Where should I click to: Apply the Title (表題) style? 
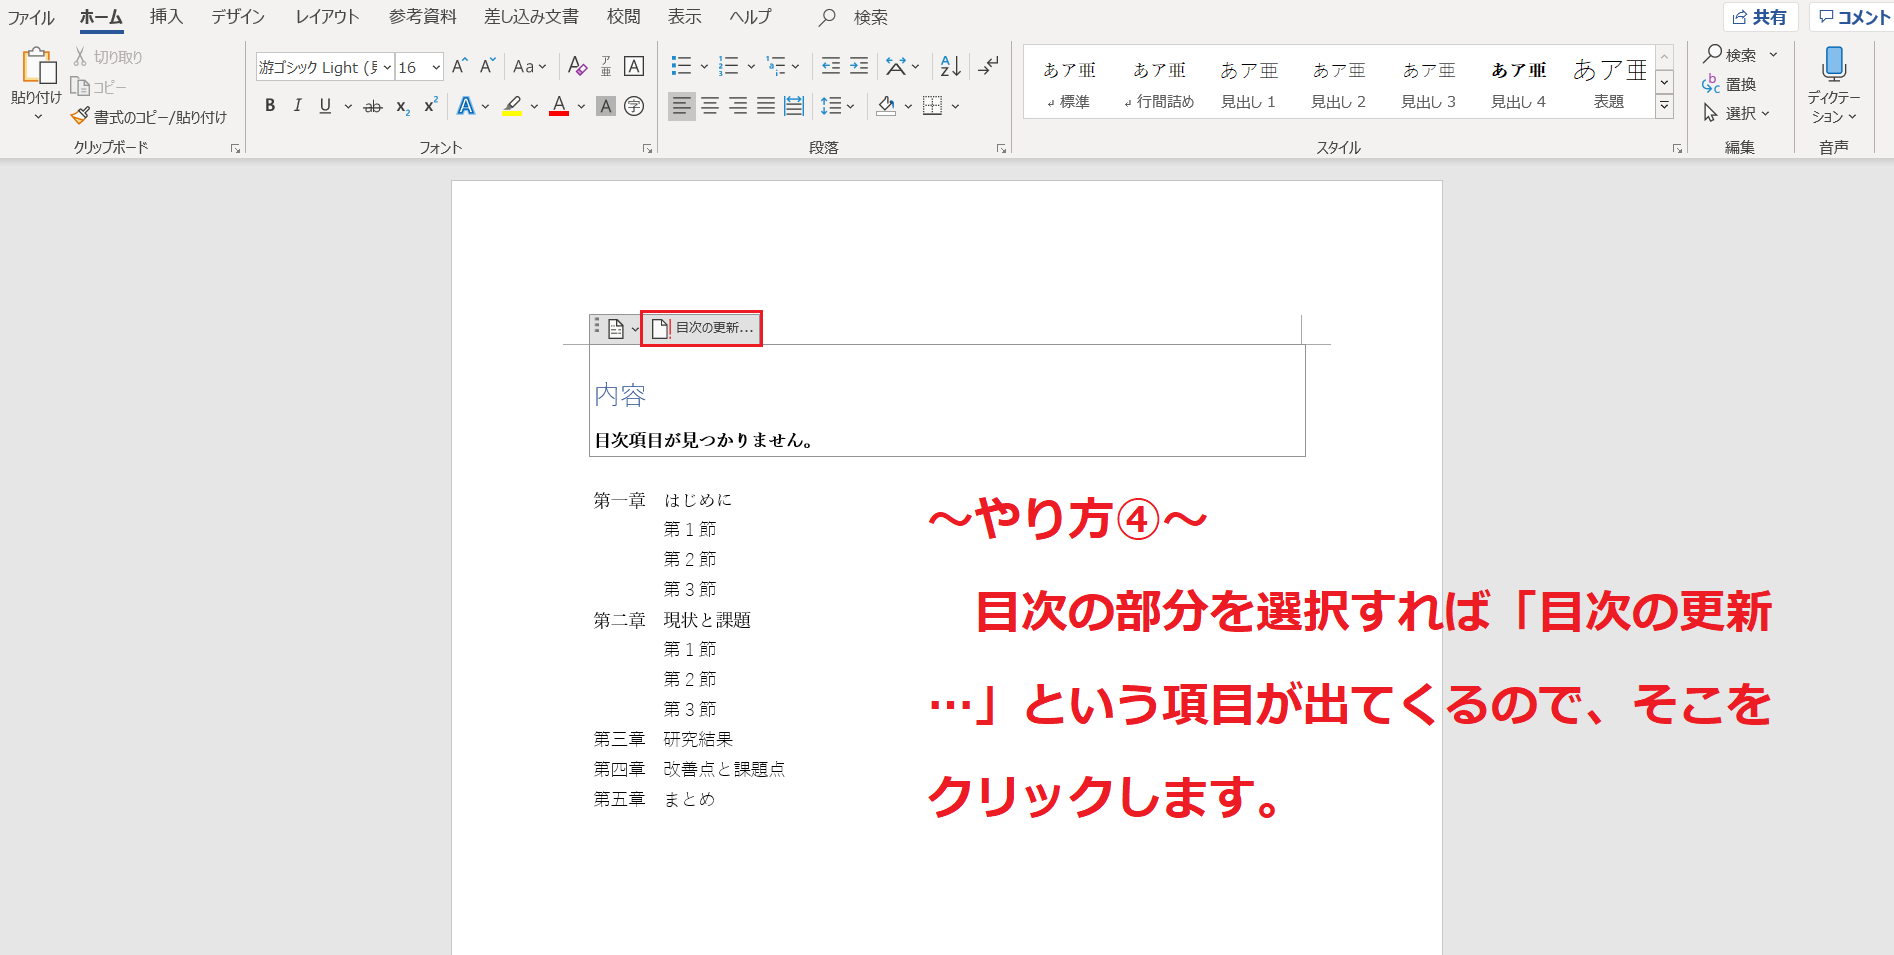click(x=1609, y=84)
